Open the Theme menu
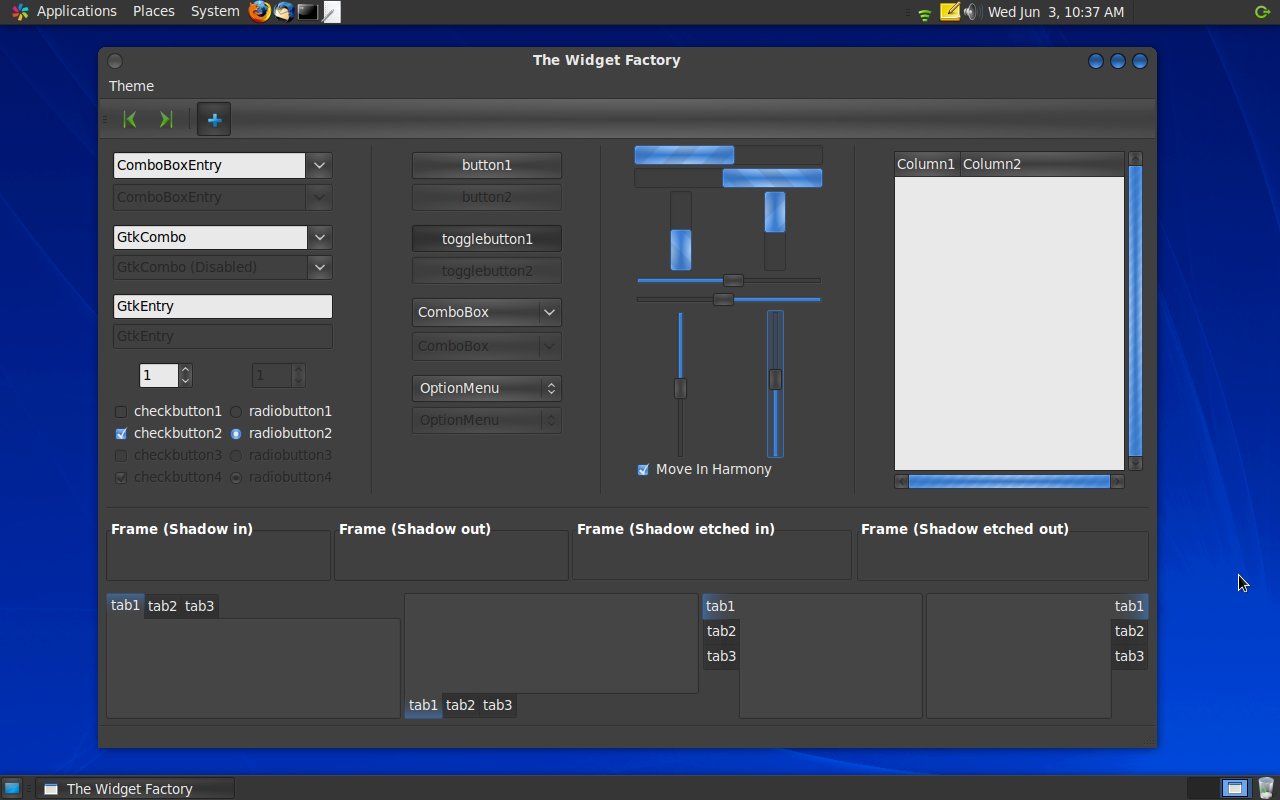This screenshot has width=1280, height=800. tap(131, 86)
